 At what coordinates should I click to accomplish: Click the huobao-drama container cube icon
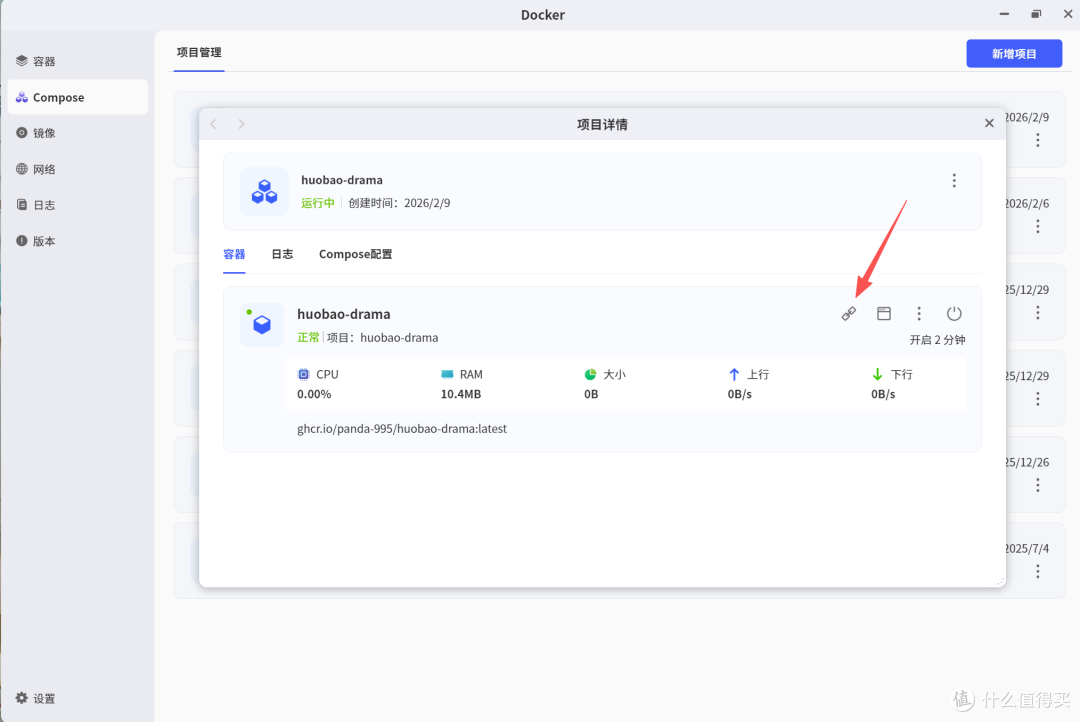pyautogui.click(x=262, y=324)
